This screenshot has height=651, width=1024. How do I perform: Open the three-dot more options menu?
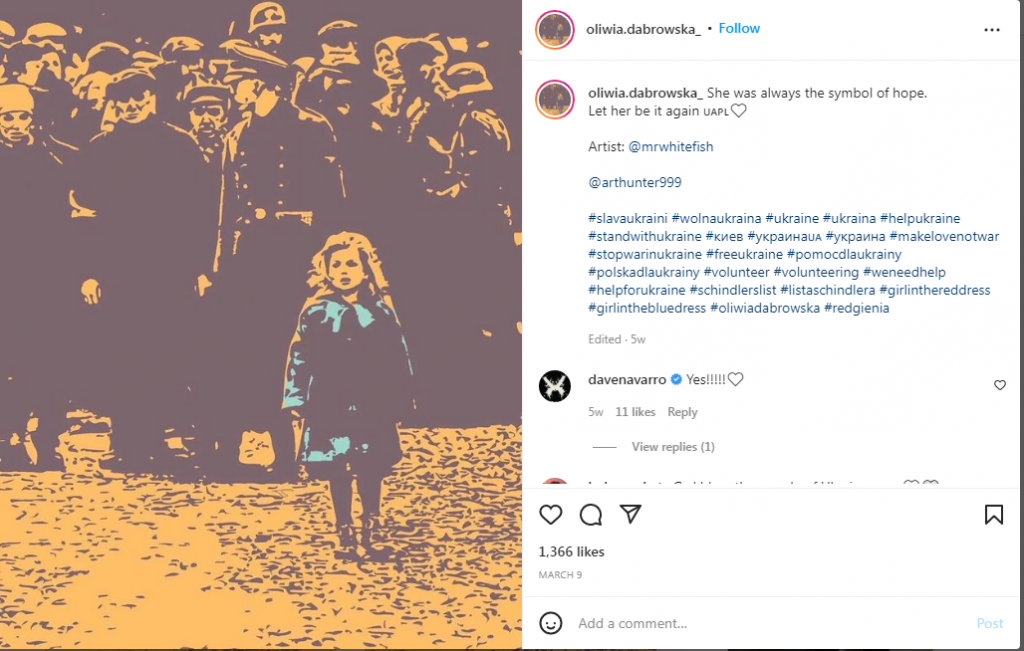991,29
